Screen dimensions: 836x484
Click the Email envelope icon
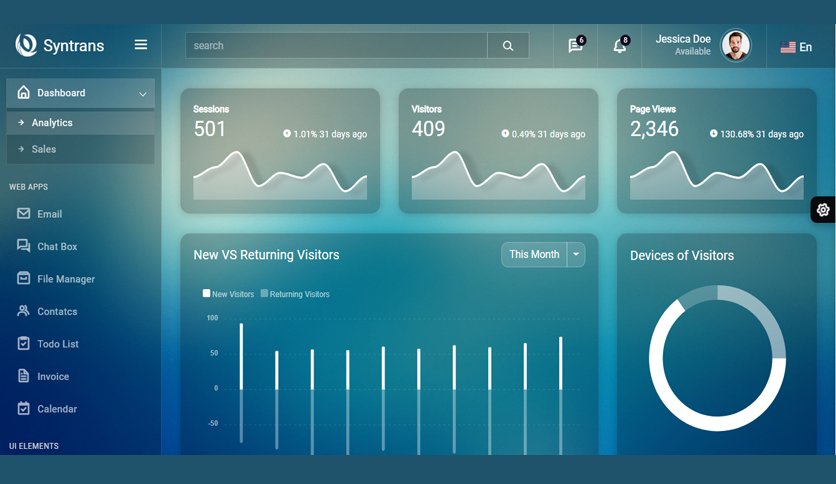click(23, 213)
